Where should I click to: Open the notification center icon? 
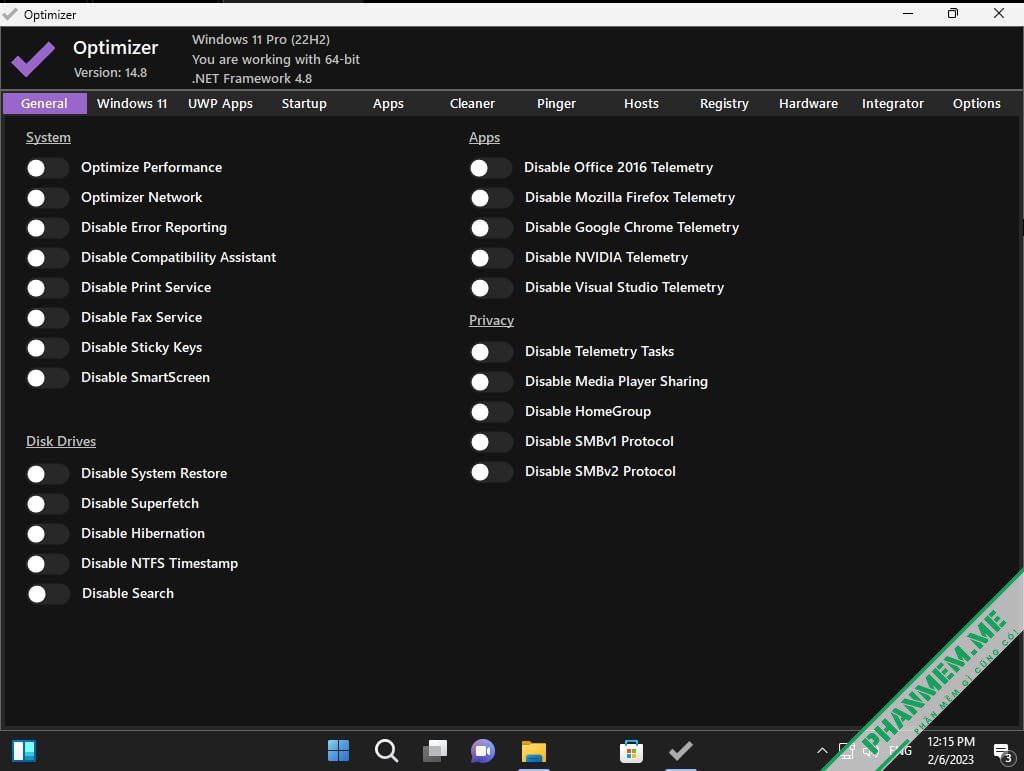1003,753
